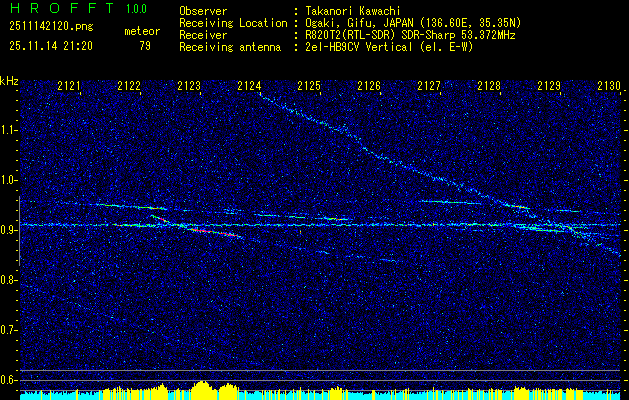Click the 2129 time axis marker

[549, 86]
